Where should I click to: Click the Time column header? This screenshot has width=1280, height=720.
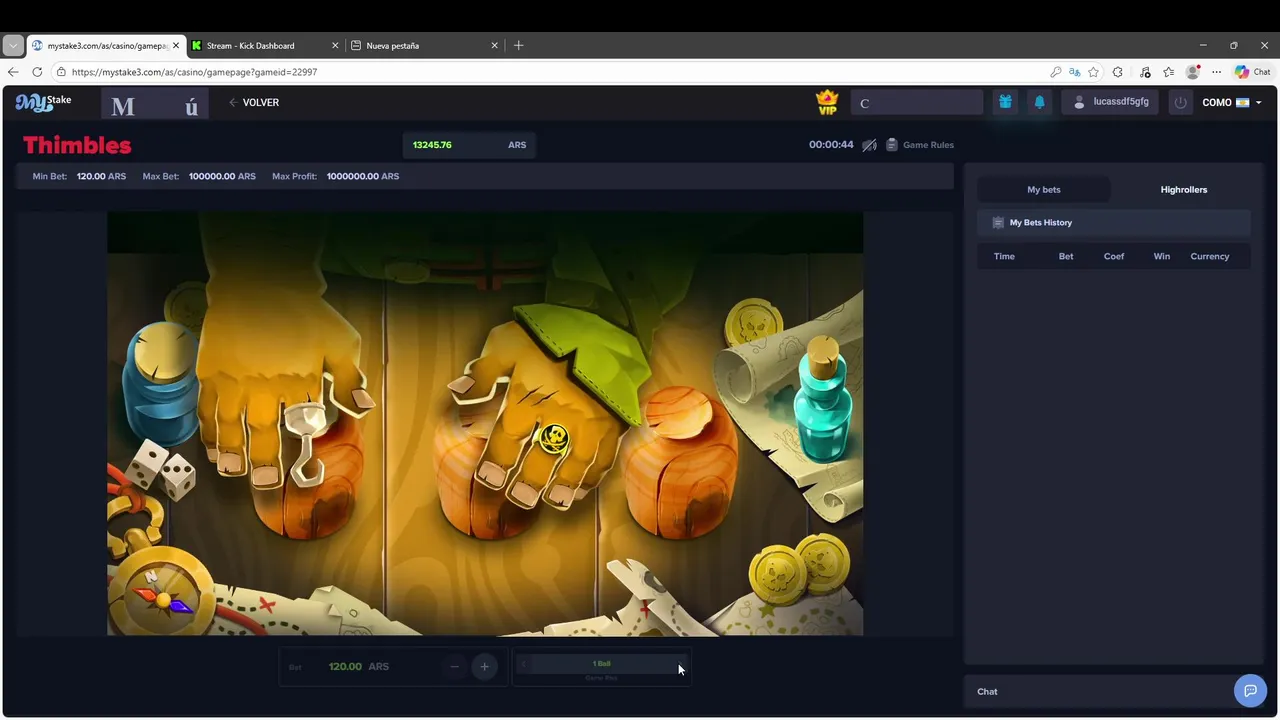click(1004, 256)
